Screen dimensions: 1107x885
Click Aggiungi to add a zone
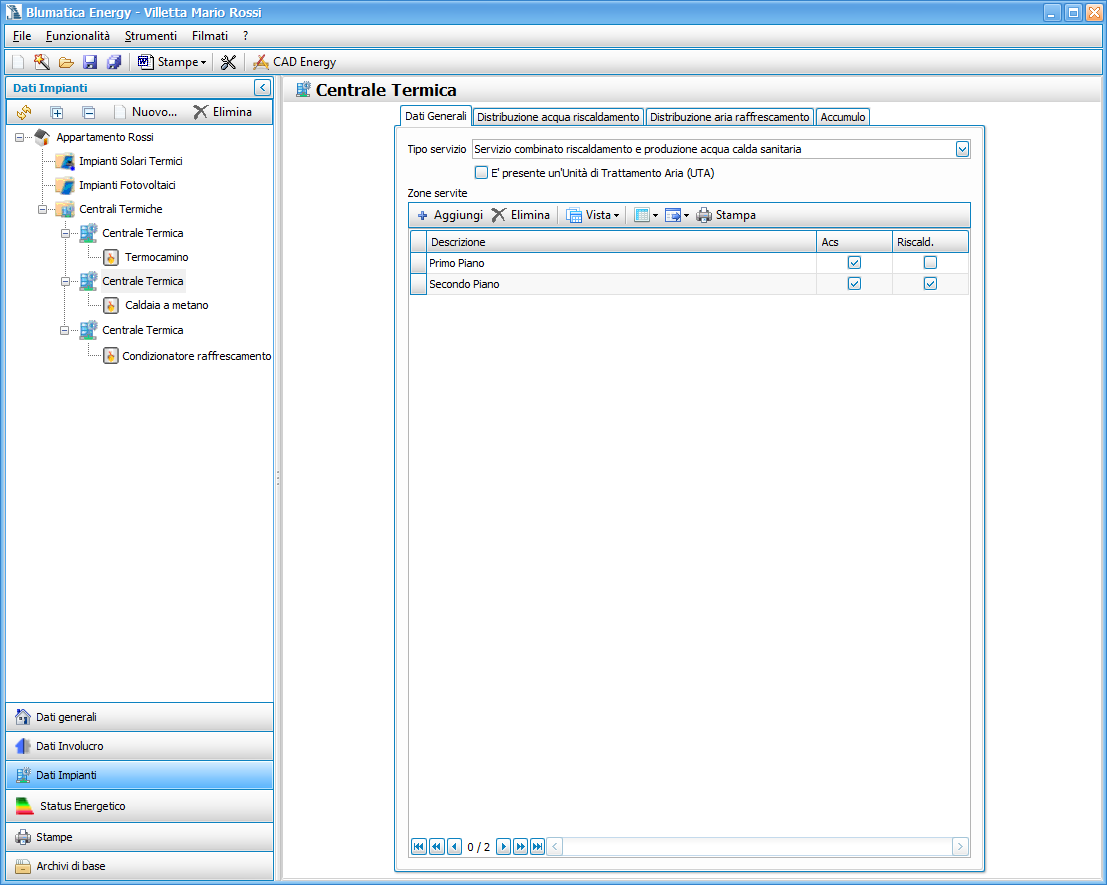[x=449, y=215]
